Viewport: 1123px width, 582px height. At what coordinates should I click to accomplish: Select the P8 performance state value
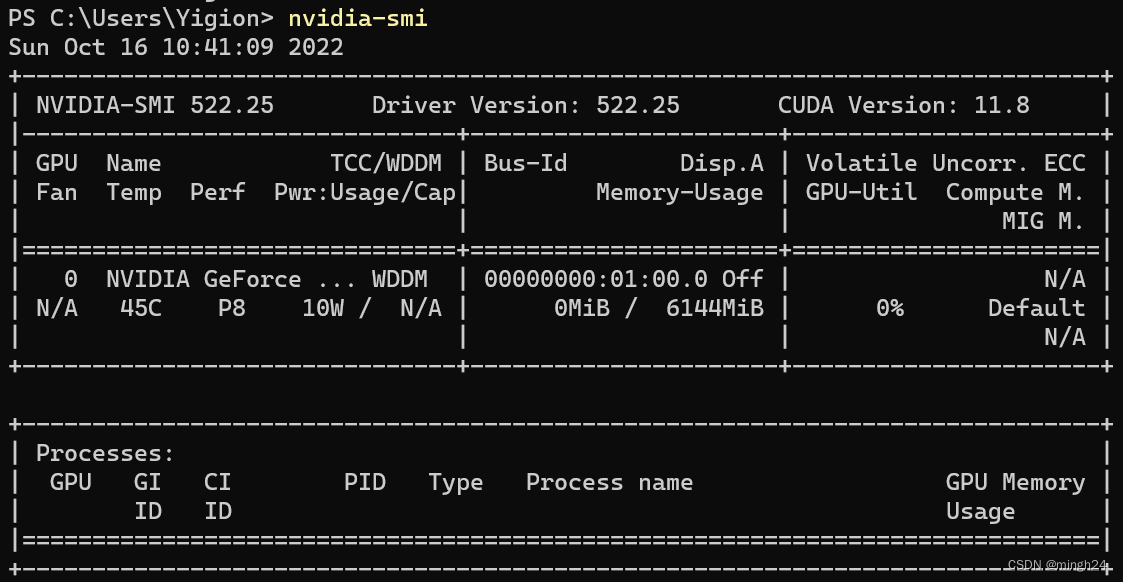tap(232, 309)
